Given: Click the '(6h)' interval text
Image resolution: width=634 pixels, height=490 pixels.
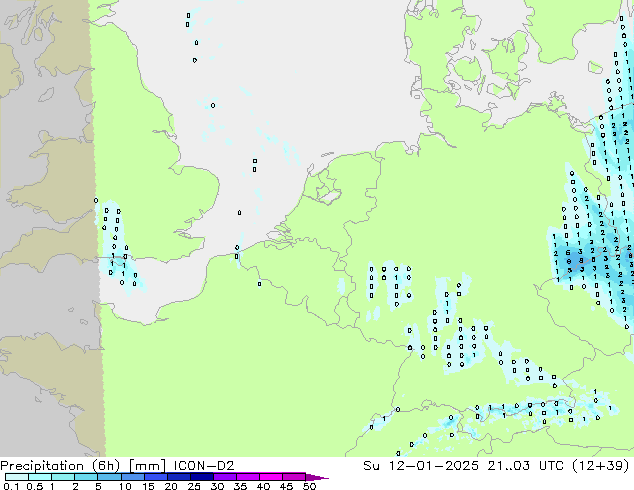Looking at the screenshot, I should 104,466.
